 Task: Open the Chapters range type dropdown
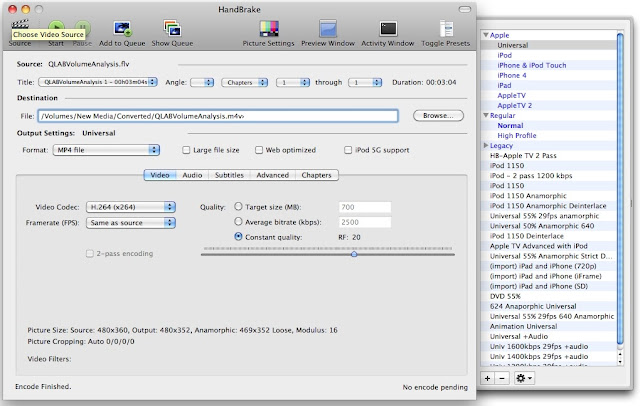pos(244,82)
